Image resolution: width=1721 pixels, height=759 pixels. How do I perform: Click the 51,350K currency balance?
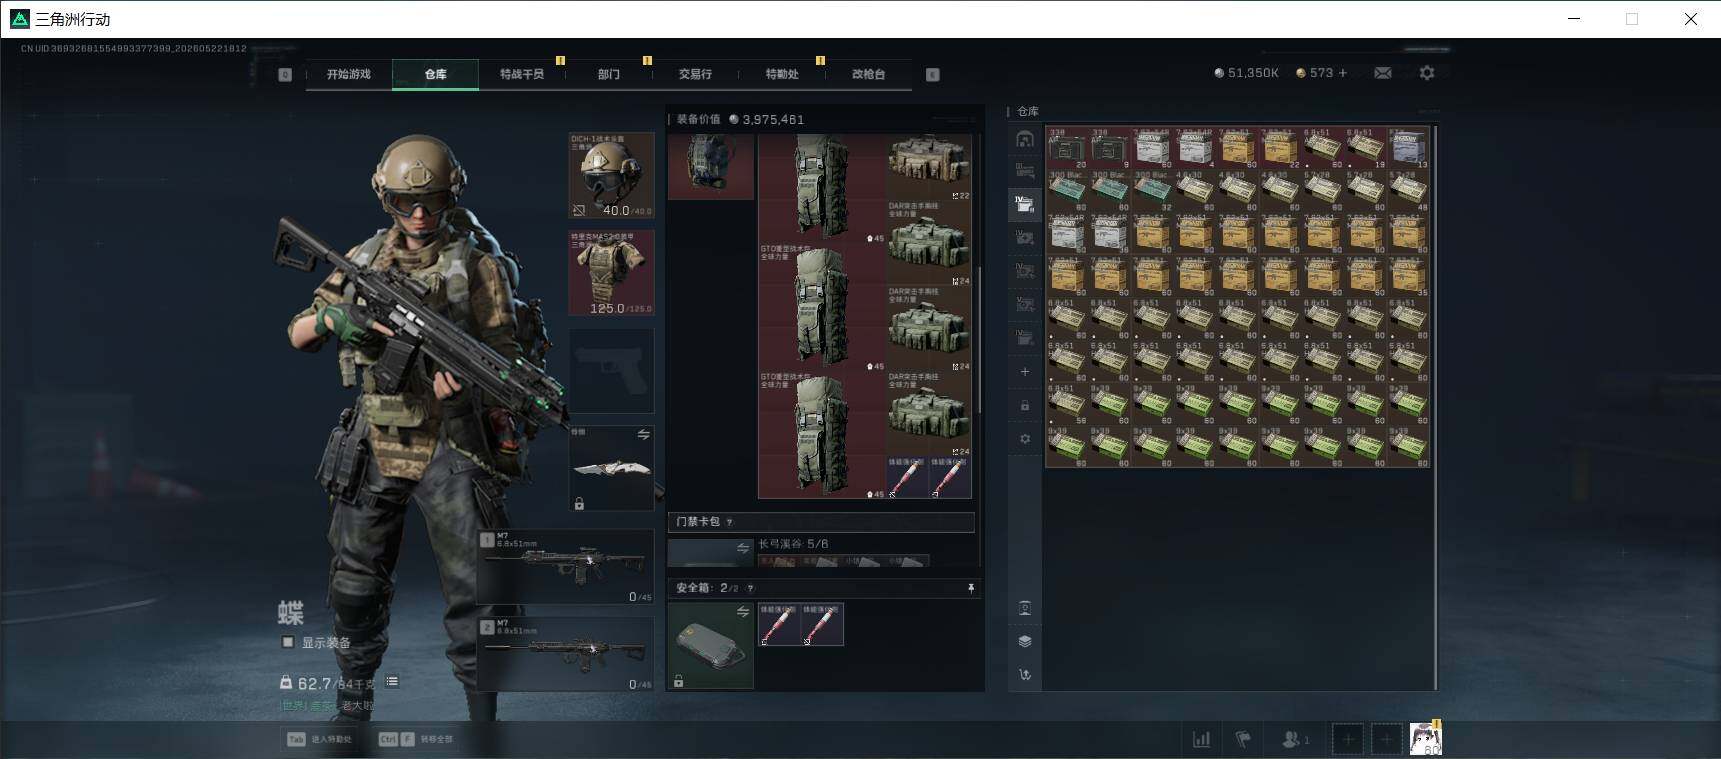tap(1246, 73)
